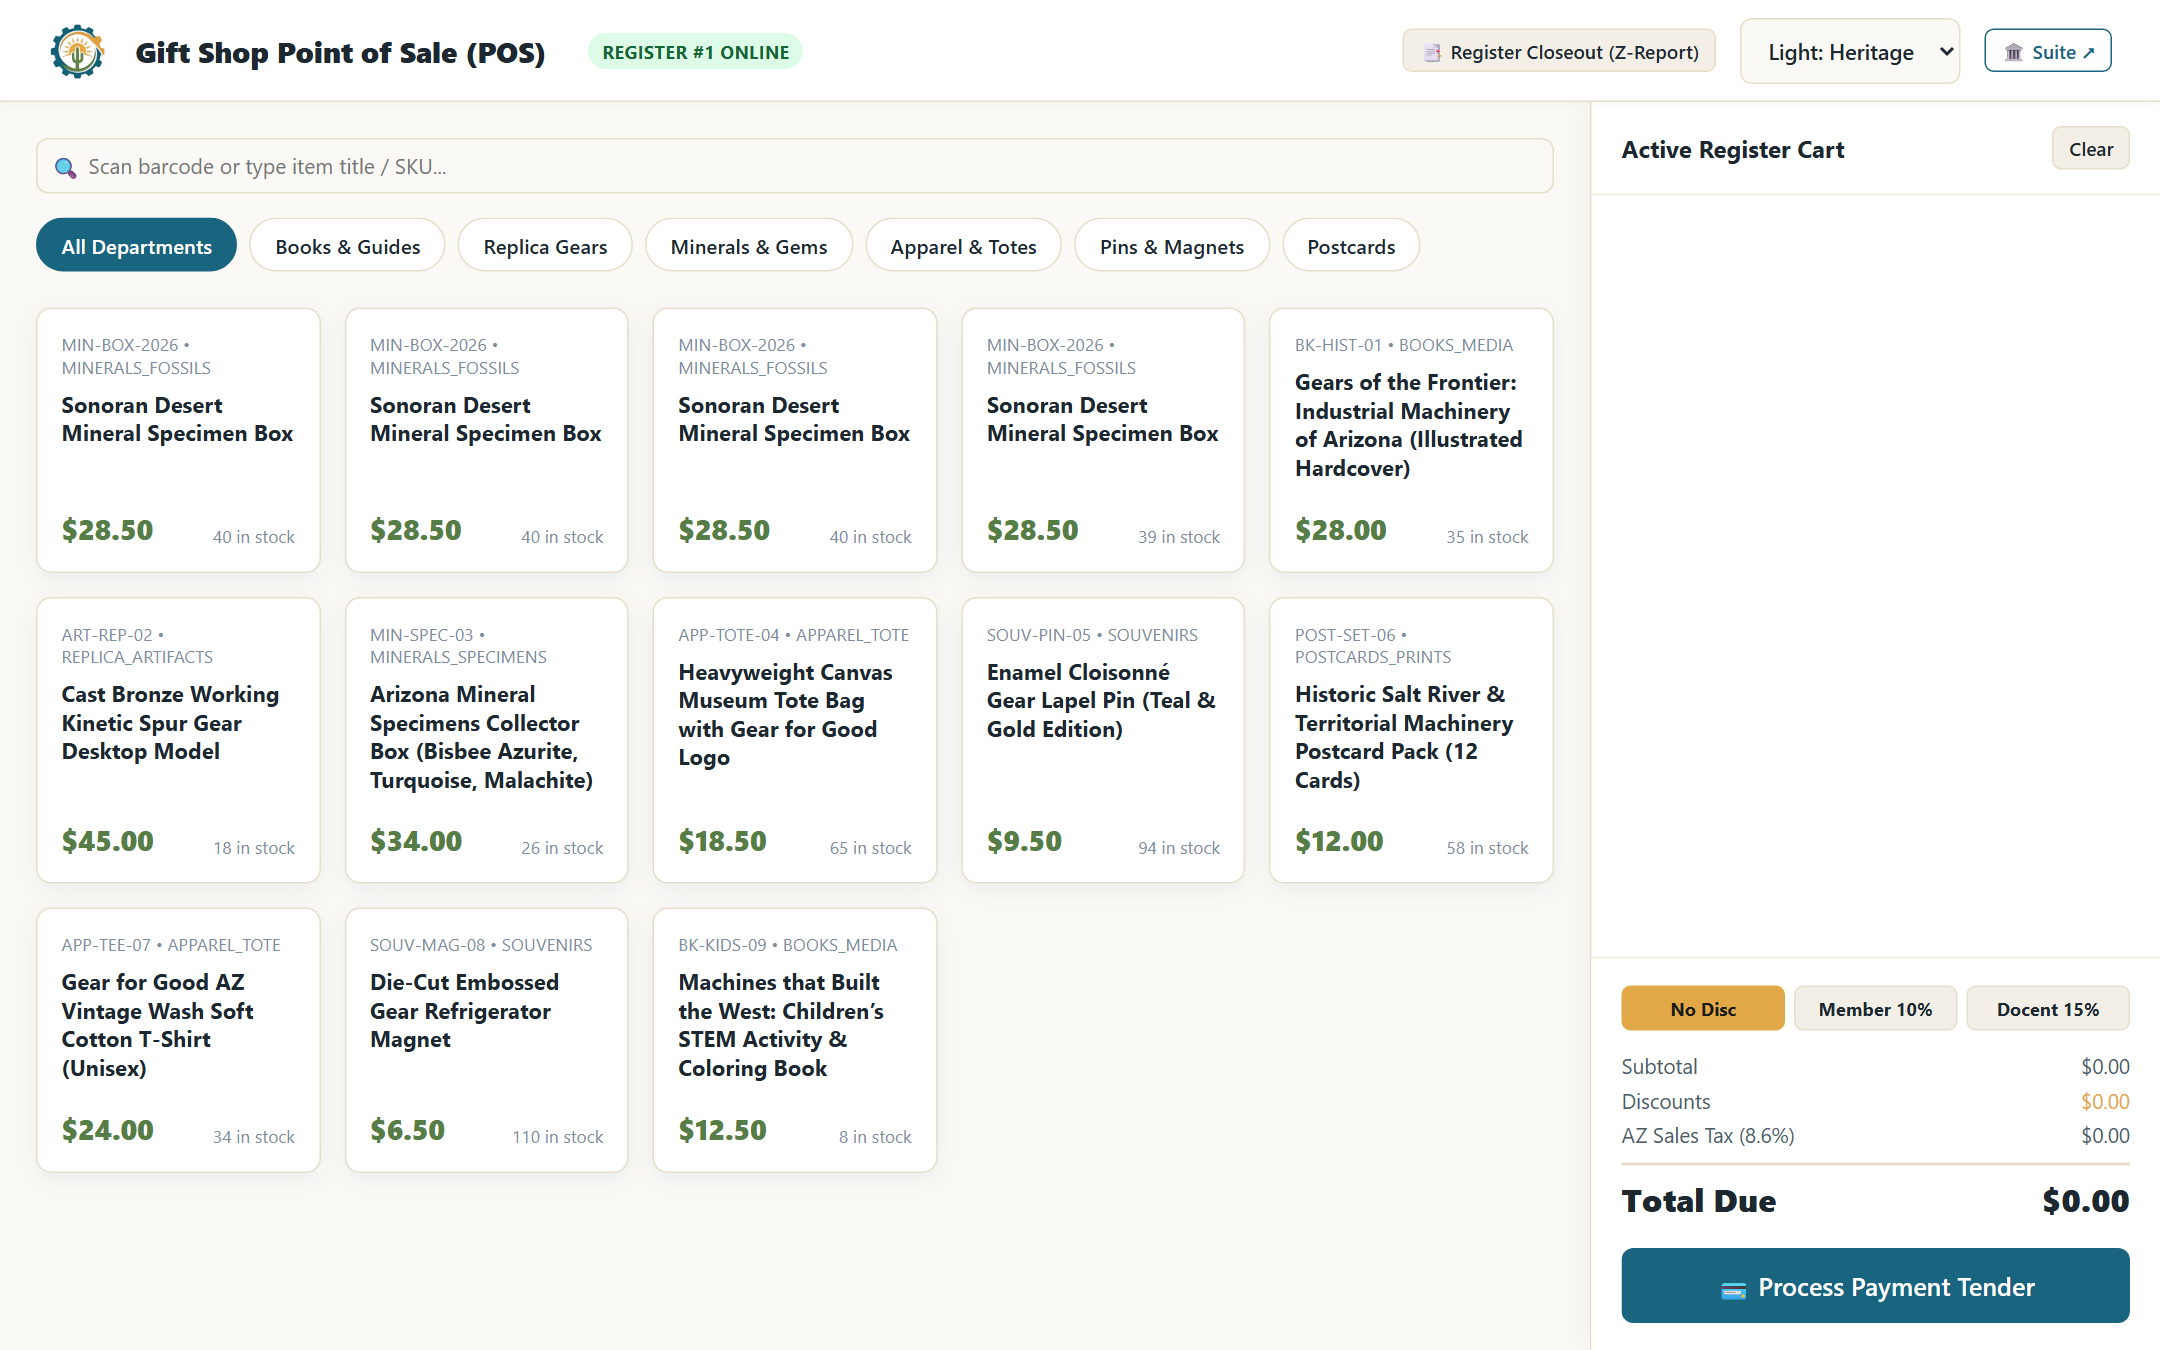Add Die-Cut Embossed Gear Refrigerator Magnet

point(487,1040)
